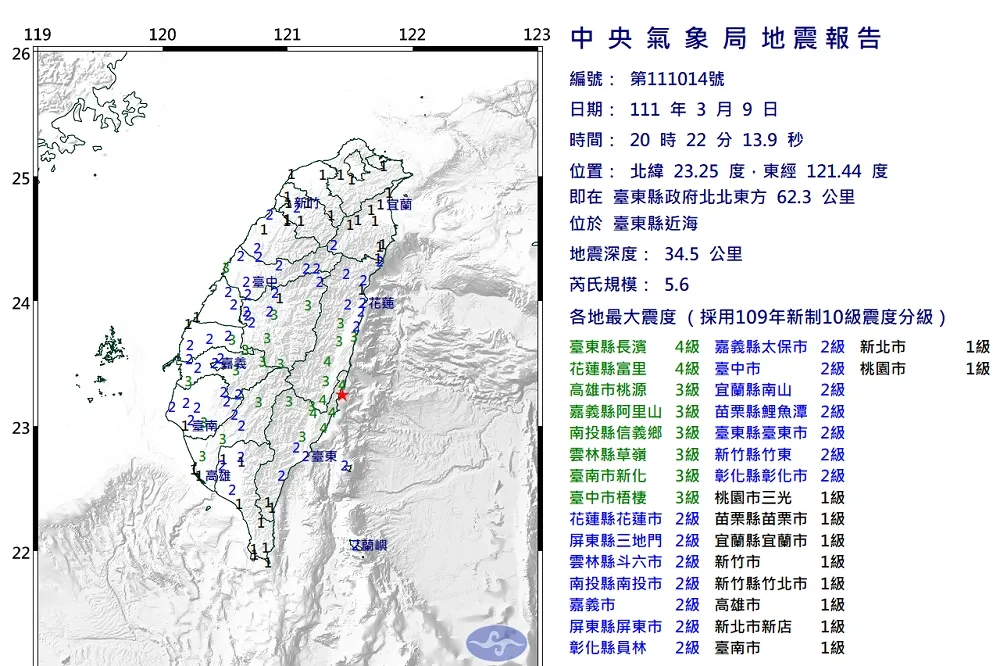
Task: Click the 苗栗縣苗栗市 1級 entry
Action: pos(780,519)
